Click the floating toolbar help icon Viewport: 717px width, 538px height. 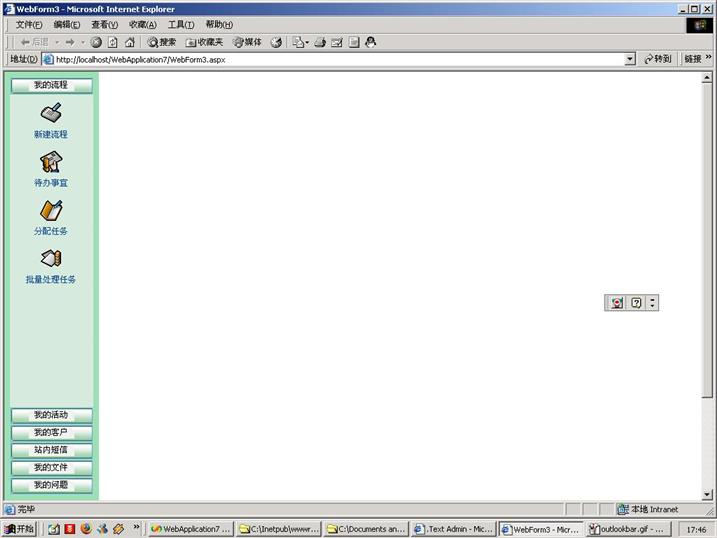click(x=637, y=303)
